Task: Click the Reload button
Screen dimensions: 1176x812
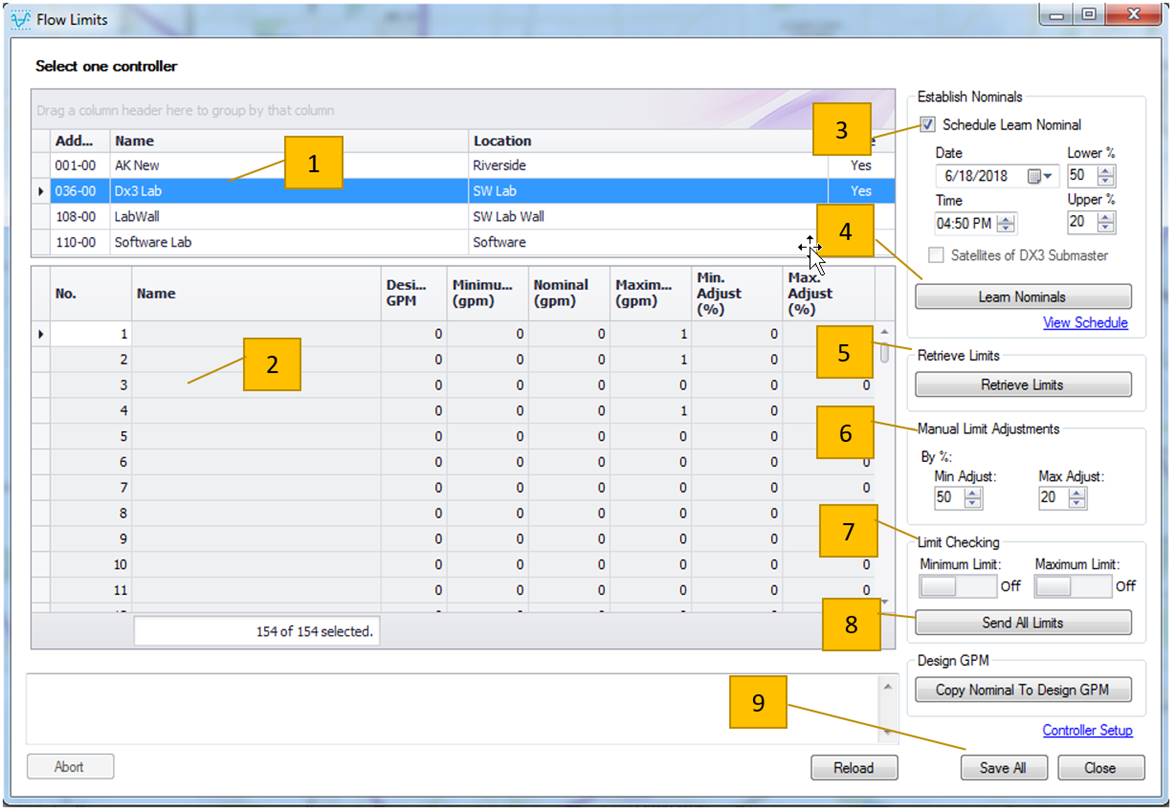Action: coord(854,768)
